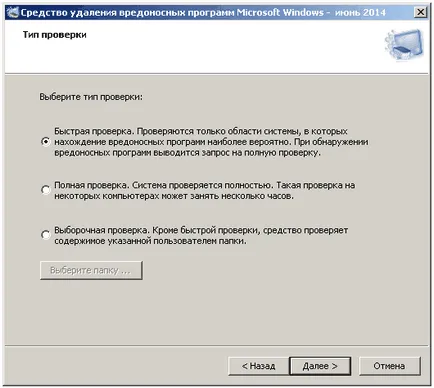Select the Выборочная проверка radio button
Screen dimensions: 434x388
(45, 235)
